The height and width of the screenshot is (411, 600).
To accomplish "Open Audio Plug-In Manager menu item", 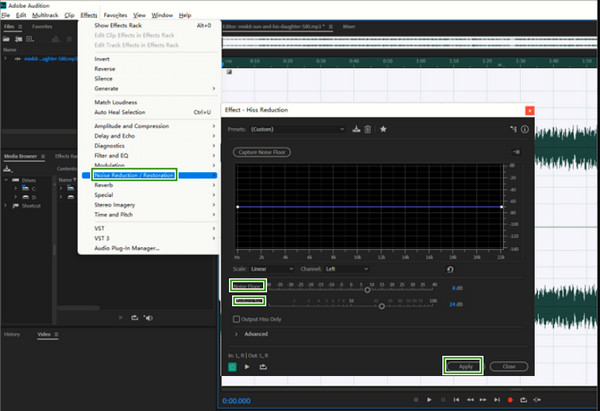I will (x=149, y=248).
